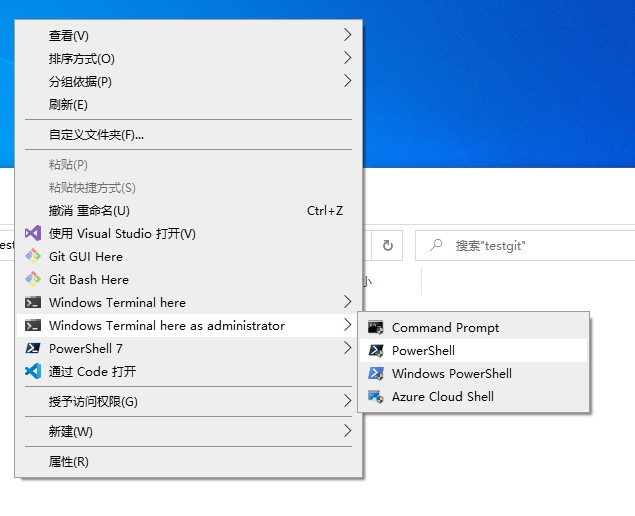Expand the Windows Terminal here submenu arrow
Viewport: 635px width, 516px height.
coord(347,302)
